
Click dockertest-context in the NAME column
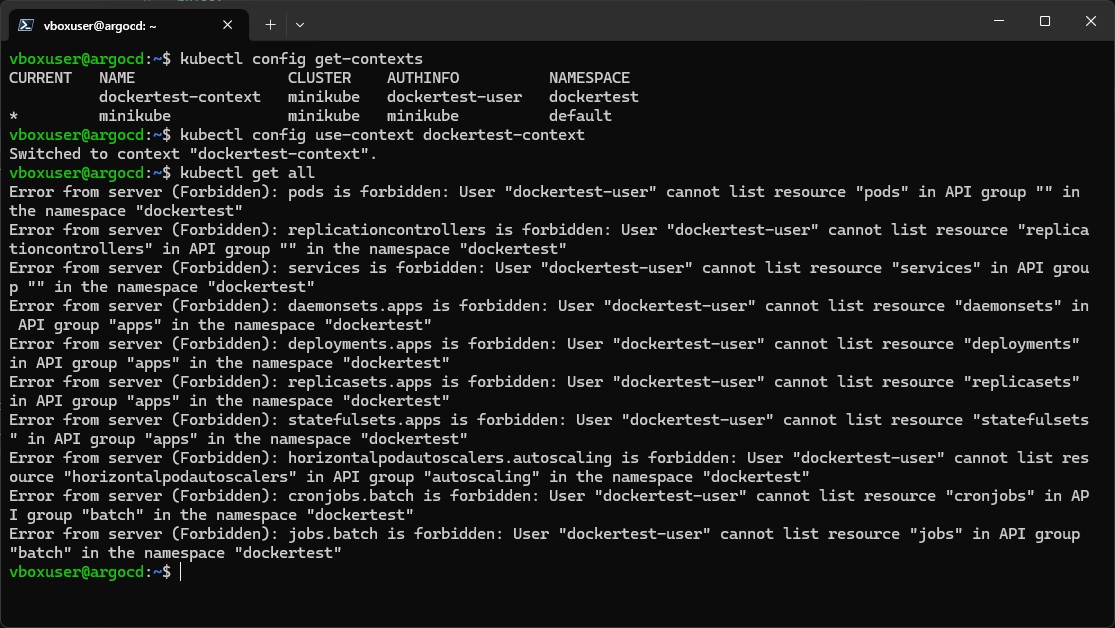click(180, 97)
